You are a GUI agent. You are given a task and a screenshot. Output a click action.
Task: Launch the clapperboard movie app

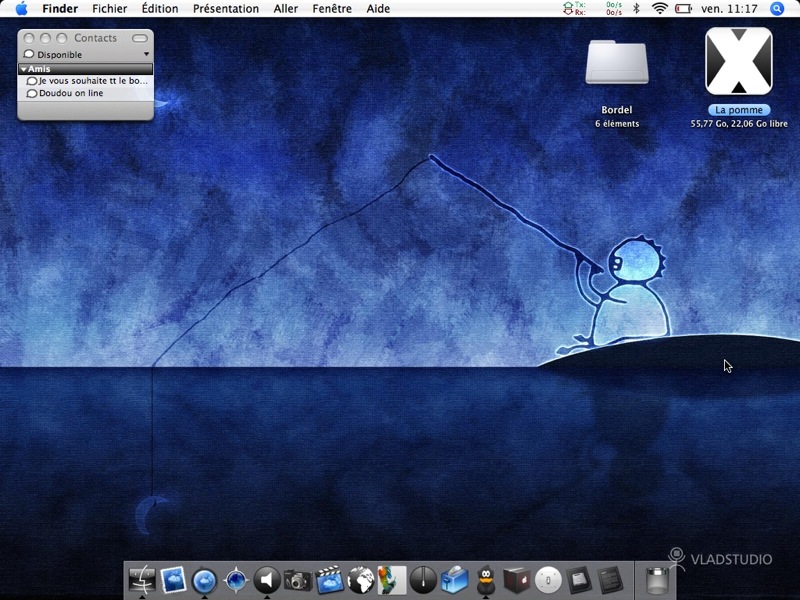coord(329,580)
